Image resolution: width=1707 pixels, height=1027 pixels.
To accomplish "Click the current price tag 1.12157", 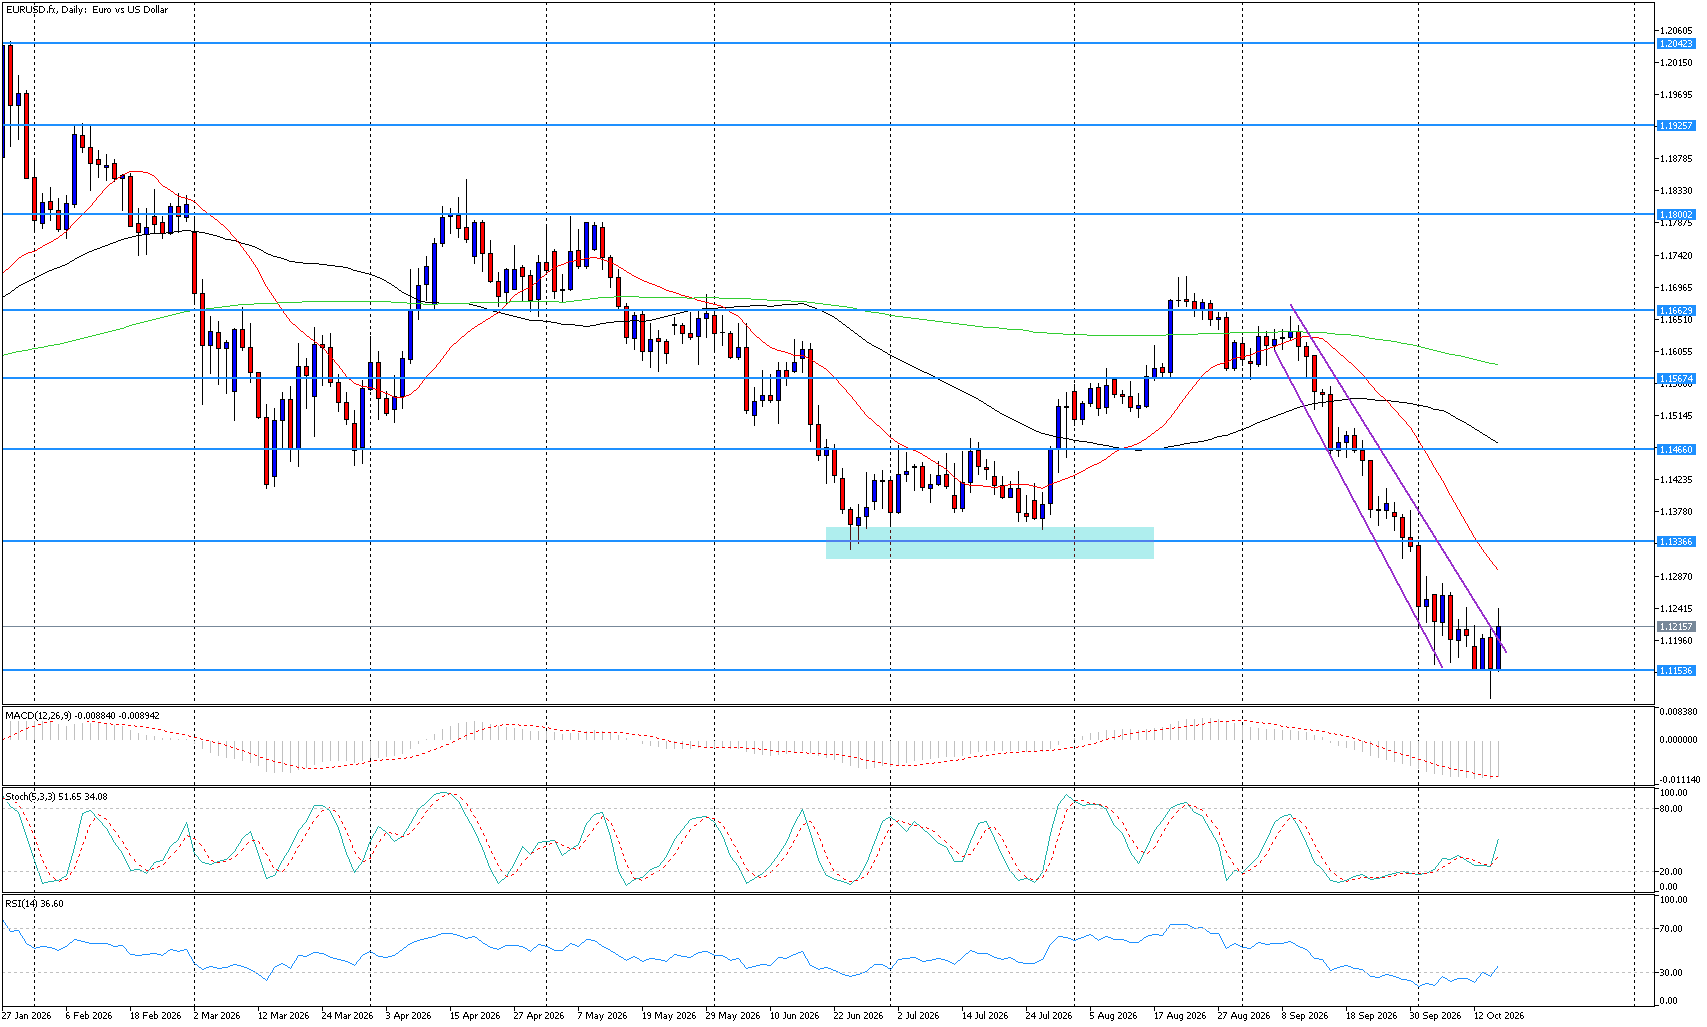I will click(1676, 627).
